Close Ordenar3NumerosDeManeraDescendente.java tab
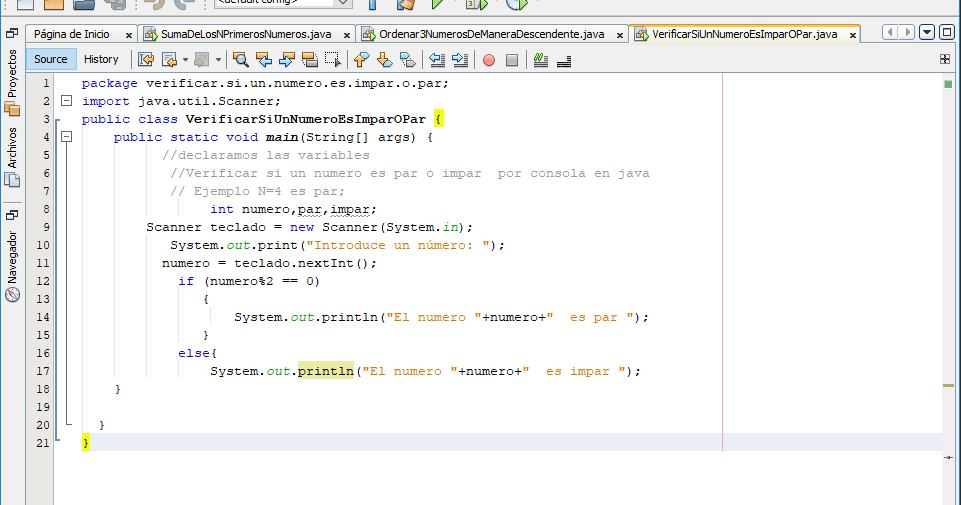The image size is (961, 505). coord(620,36)
